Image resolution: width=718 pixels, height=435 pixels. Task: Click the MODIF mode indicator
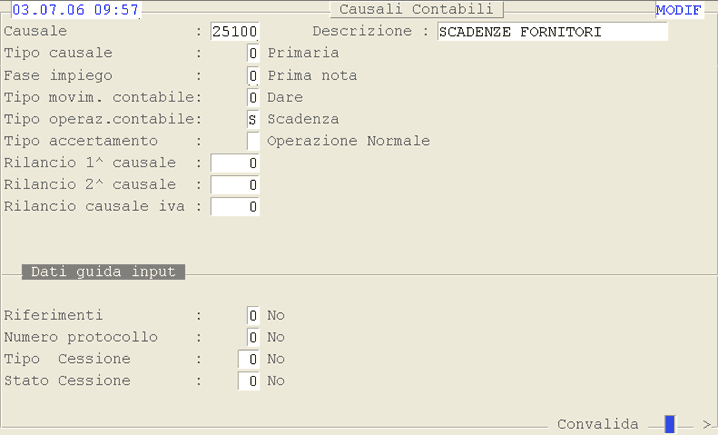point(679,10)
